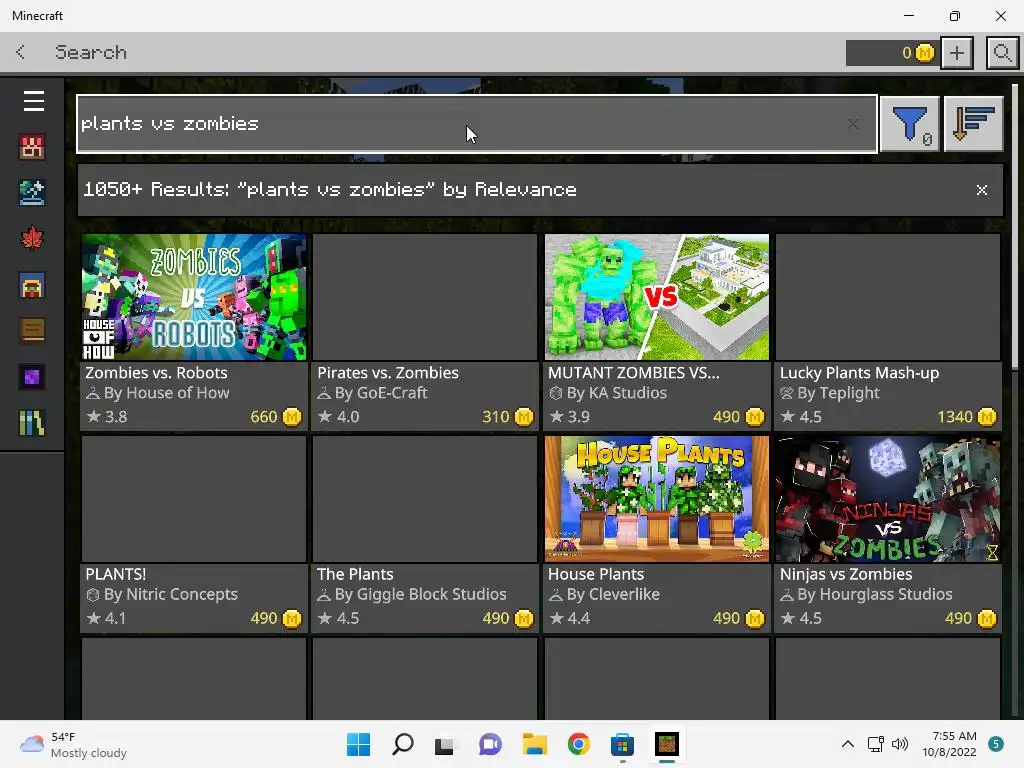Open the filter options funnel button
This screenshot has width=1024, height=768.
click(910, 124)
